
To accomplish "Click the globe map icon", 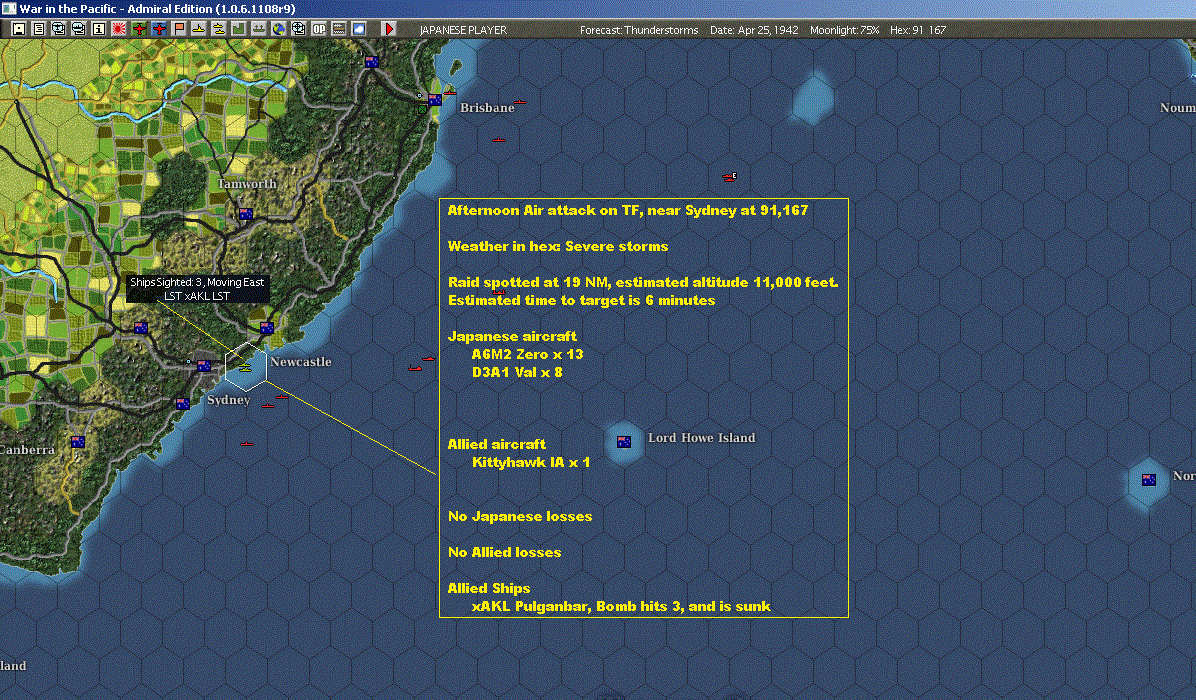I will [x=278, y=29].
